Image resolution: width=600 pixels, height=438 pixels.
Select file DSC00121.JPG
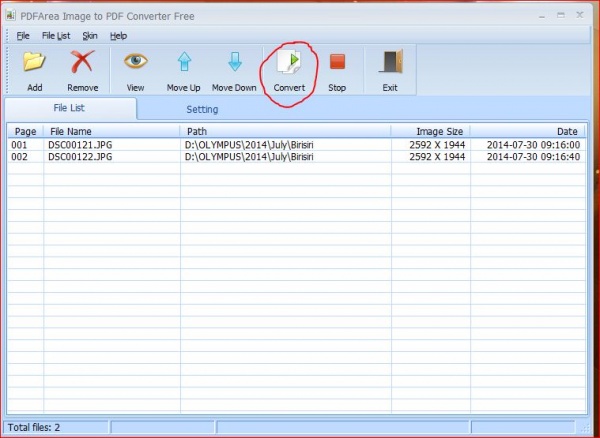[x=80, y=145]
